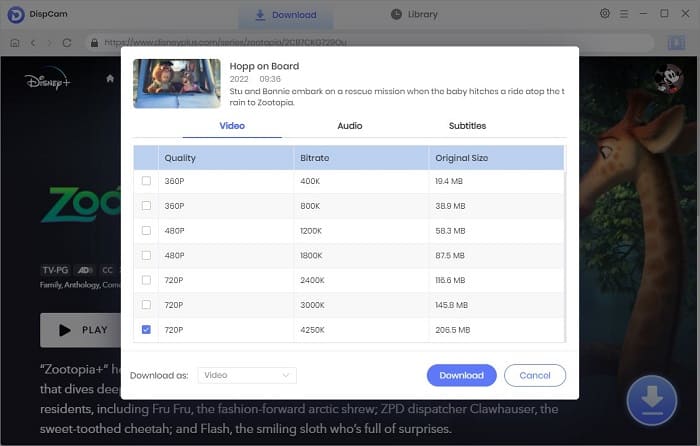Check the 720P 2400K quality row

(x=146, y=280)
